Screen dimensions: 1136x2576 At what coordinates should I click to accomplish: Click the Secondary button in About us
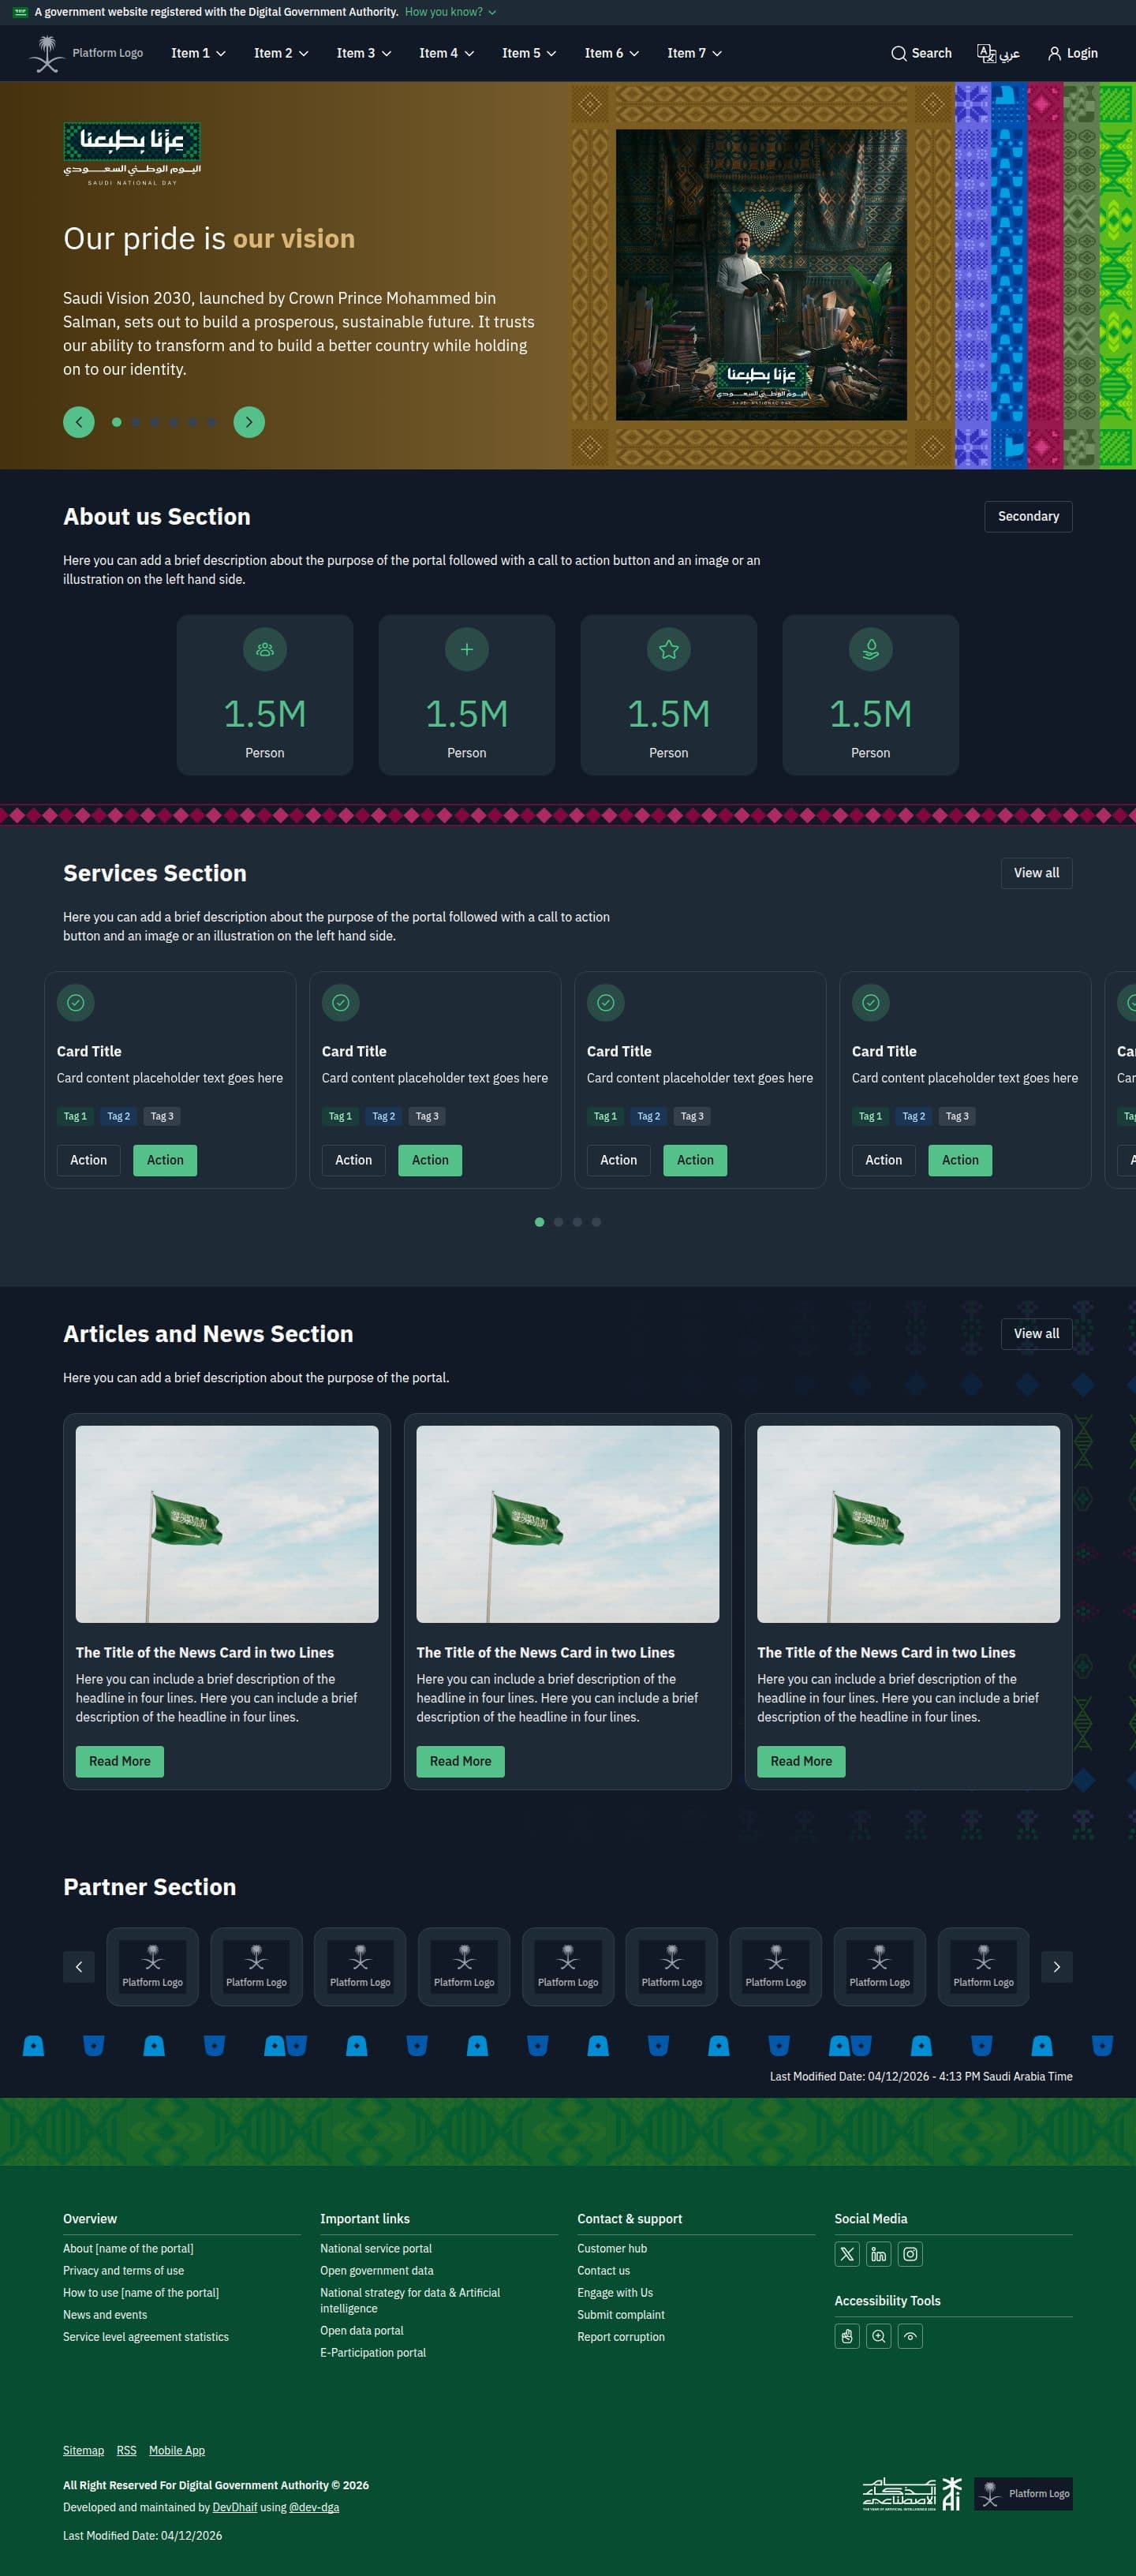click(x=1028, y=516)
